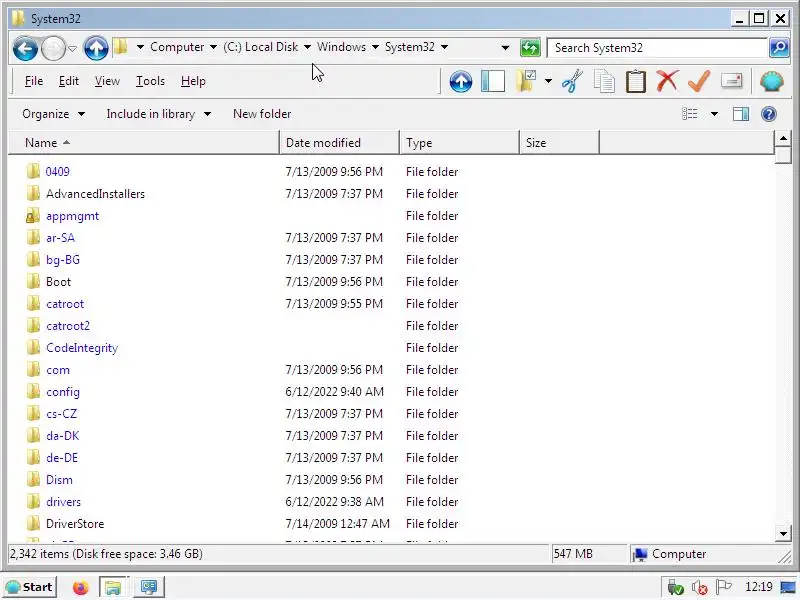Screen dimensions: 800x600
Task: Click the Cut scissors icon
Action: pos(572,82)
